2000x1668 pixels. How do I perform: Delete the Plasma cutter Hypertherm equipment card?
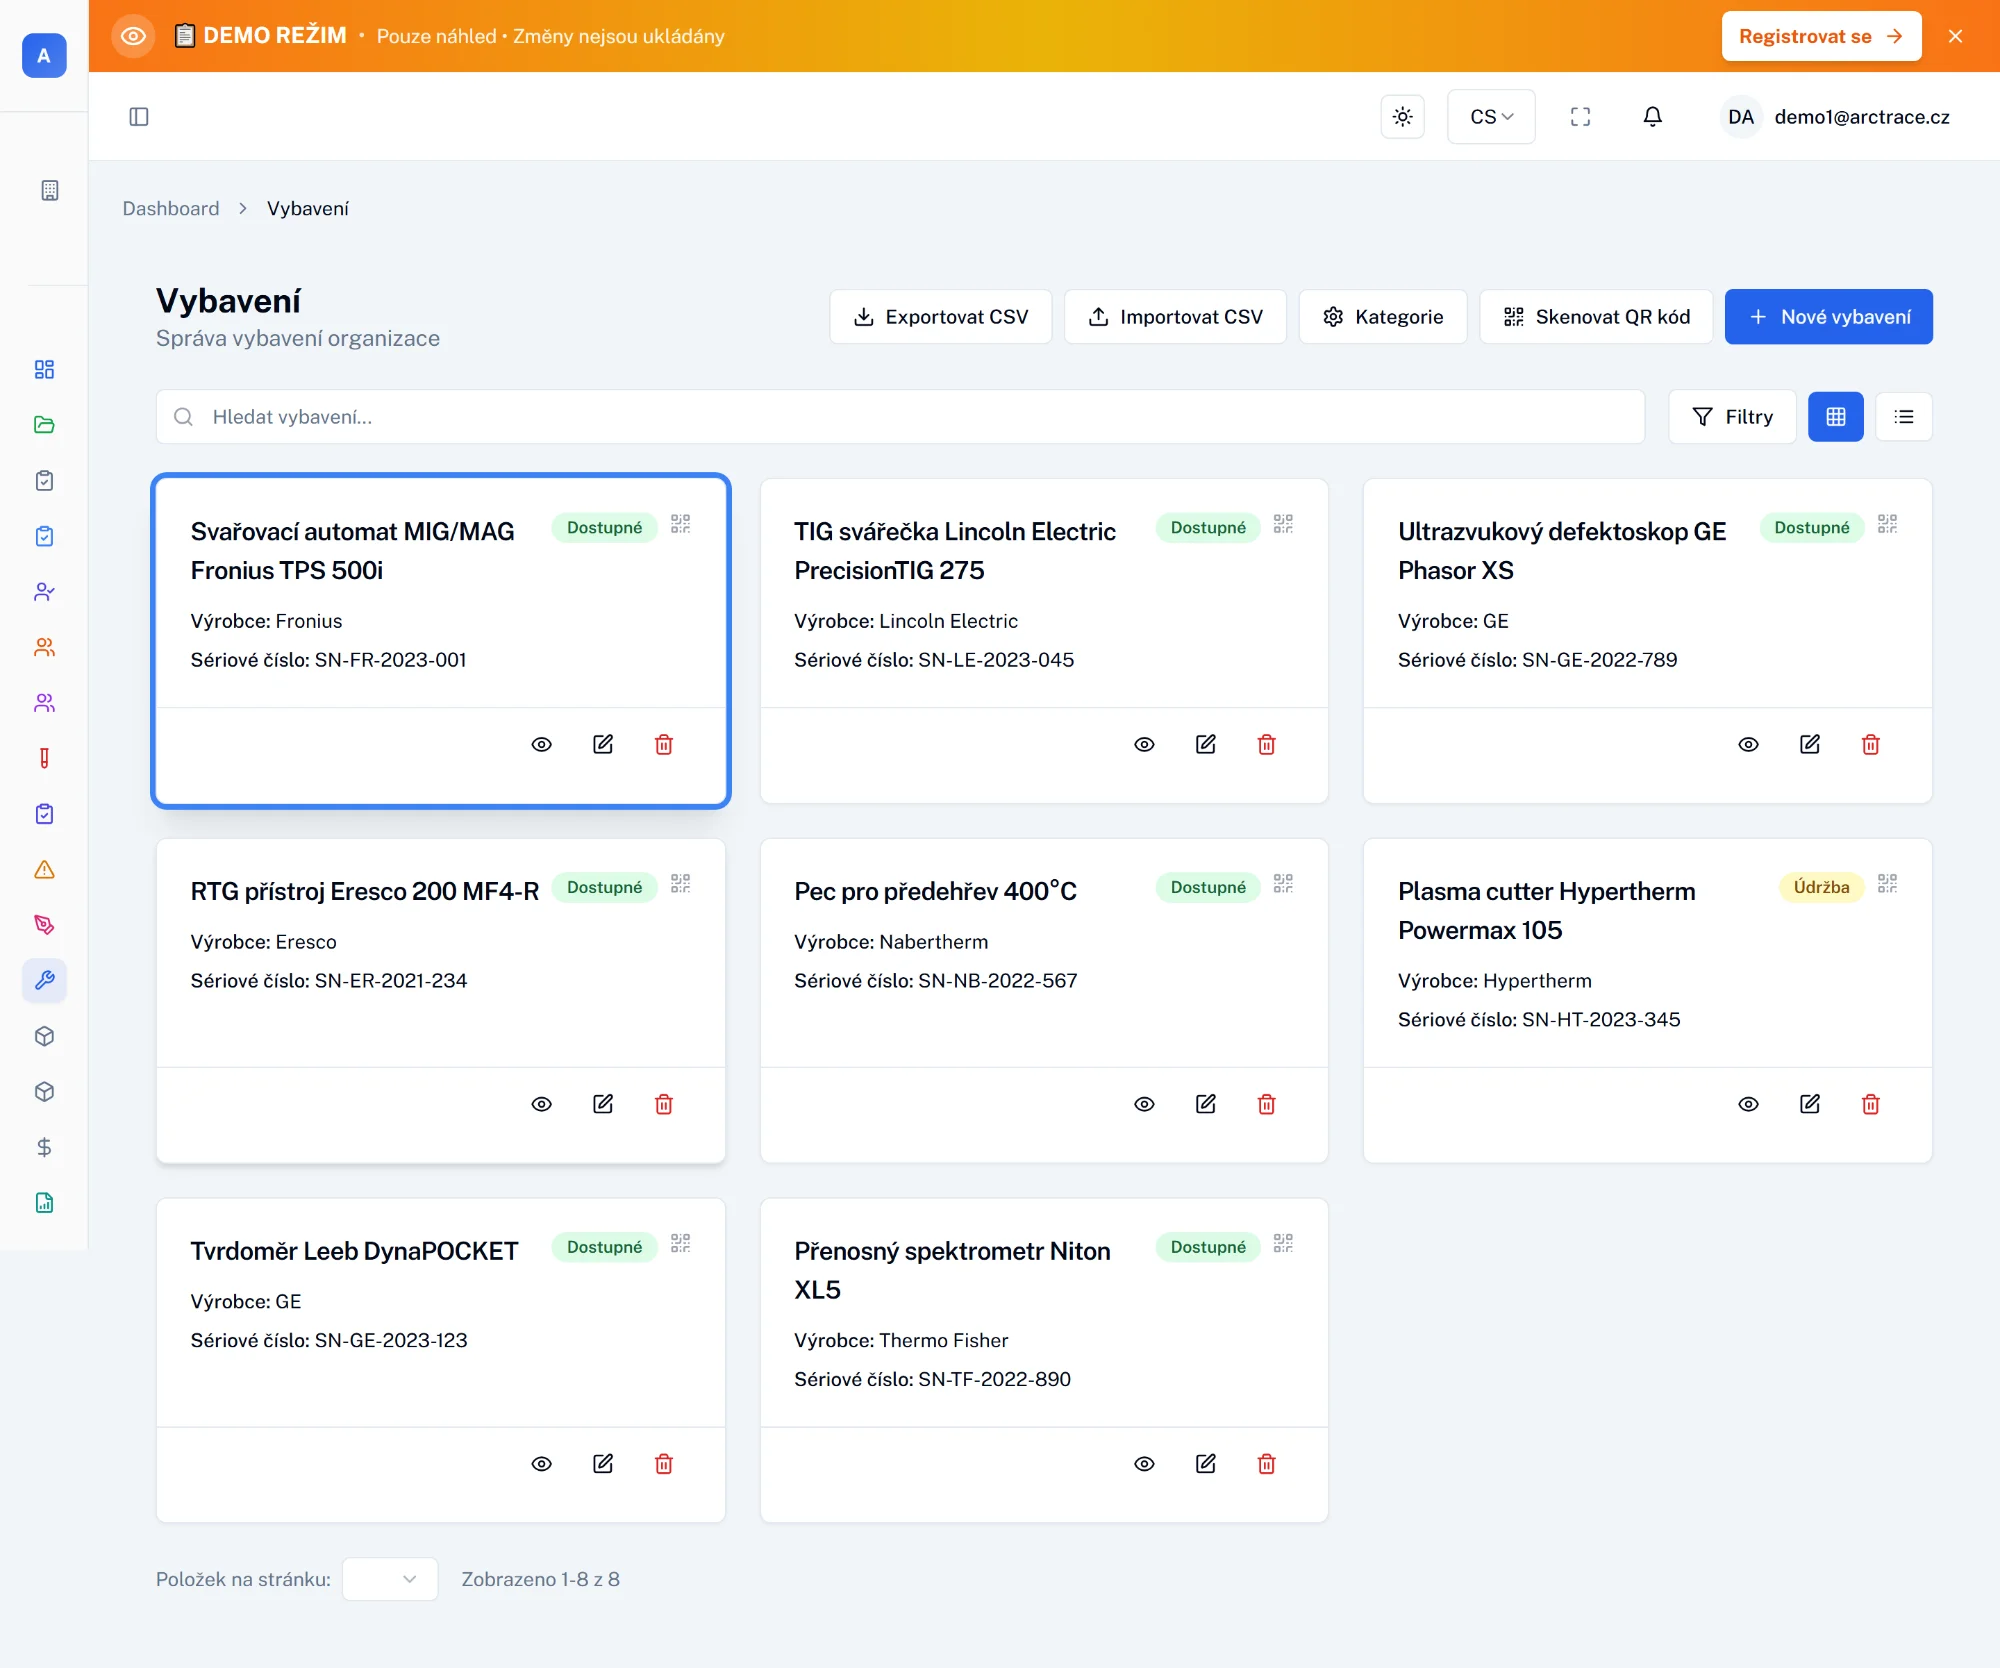coord(1870,1104)
